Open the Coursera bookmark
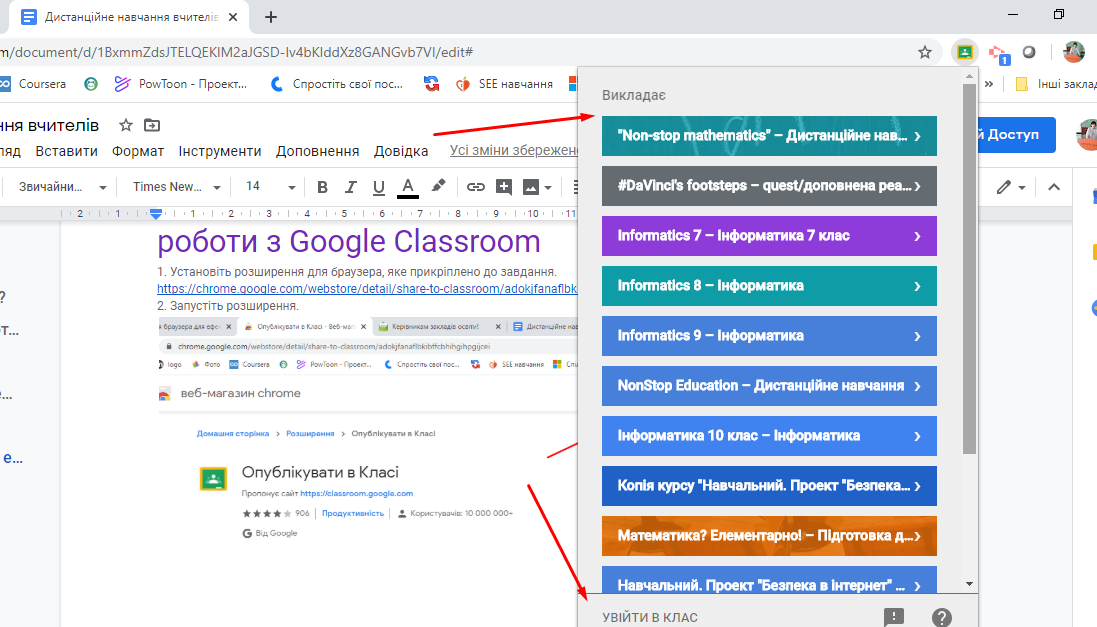Viewport: 1097px width, 627px height. pos(34,84)
